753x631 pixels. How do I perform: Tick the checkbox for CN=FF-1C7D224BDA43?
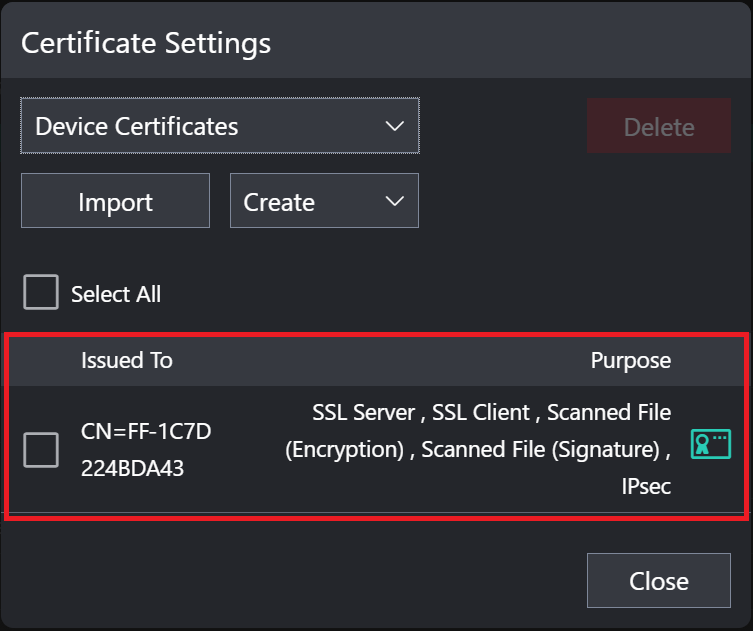tap(41, 450)
